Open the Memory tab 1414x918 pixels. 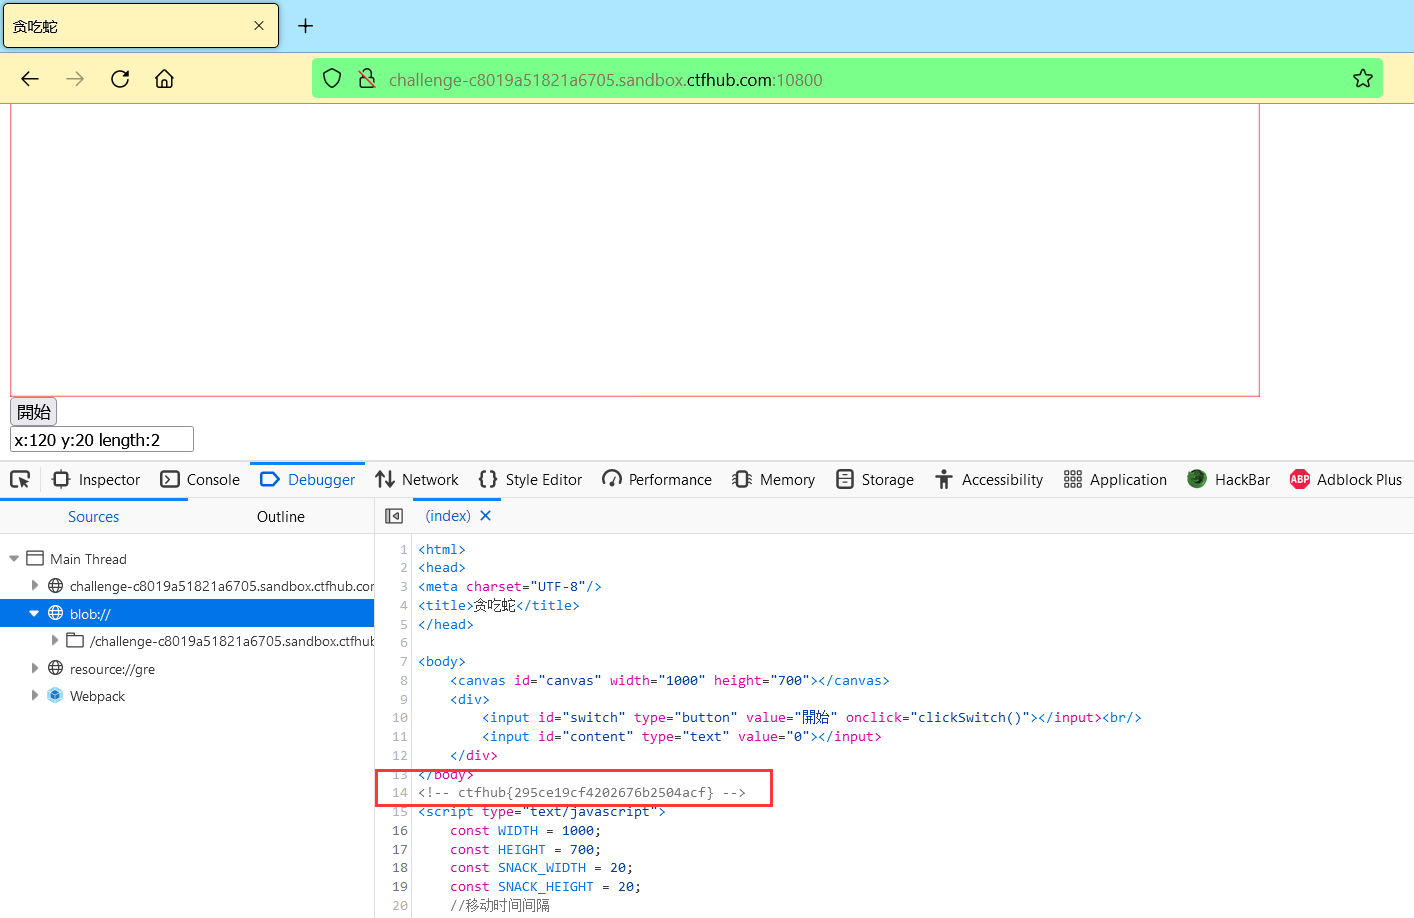[x=774, y=480]
